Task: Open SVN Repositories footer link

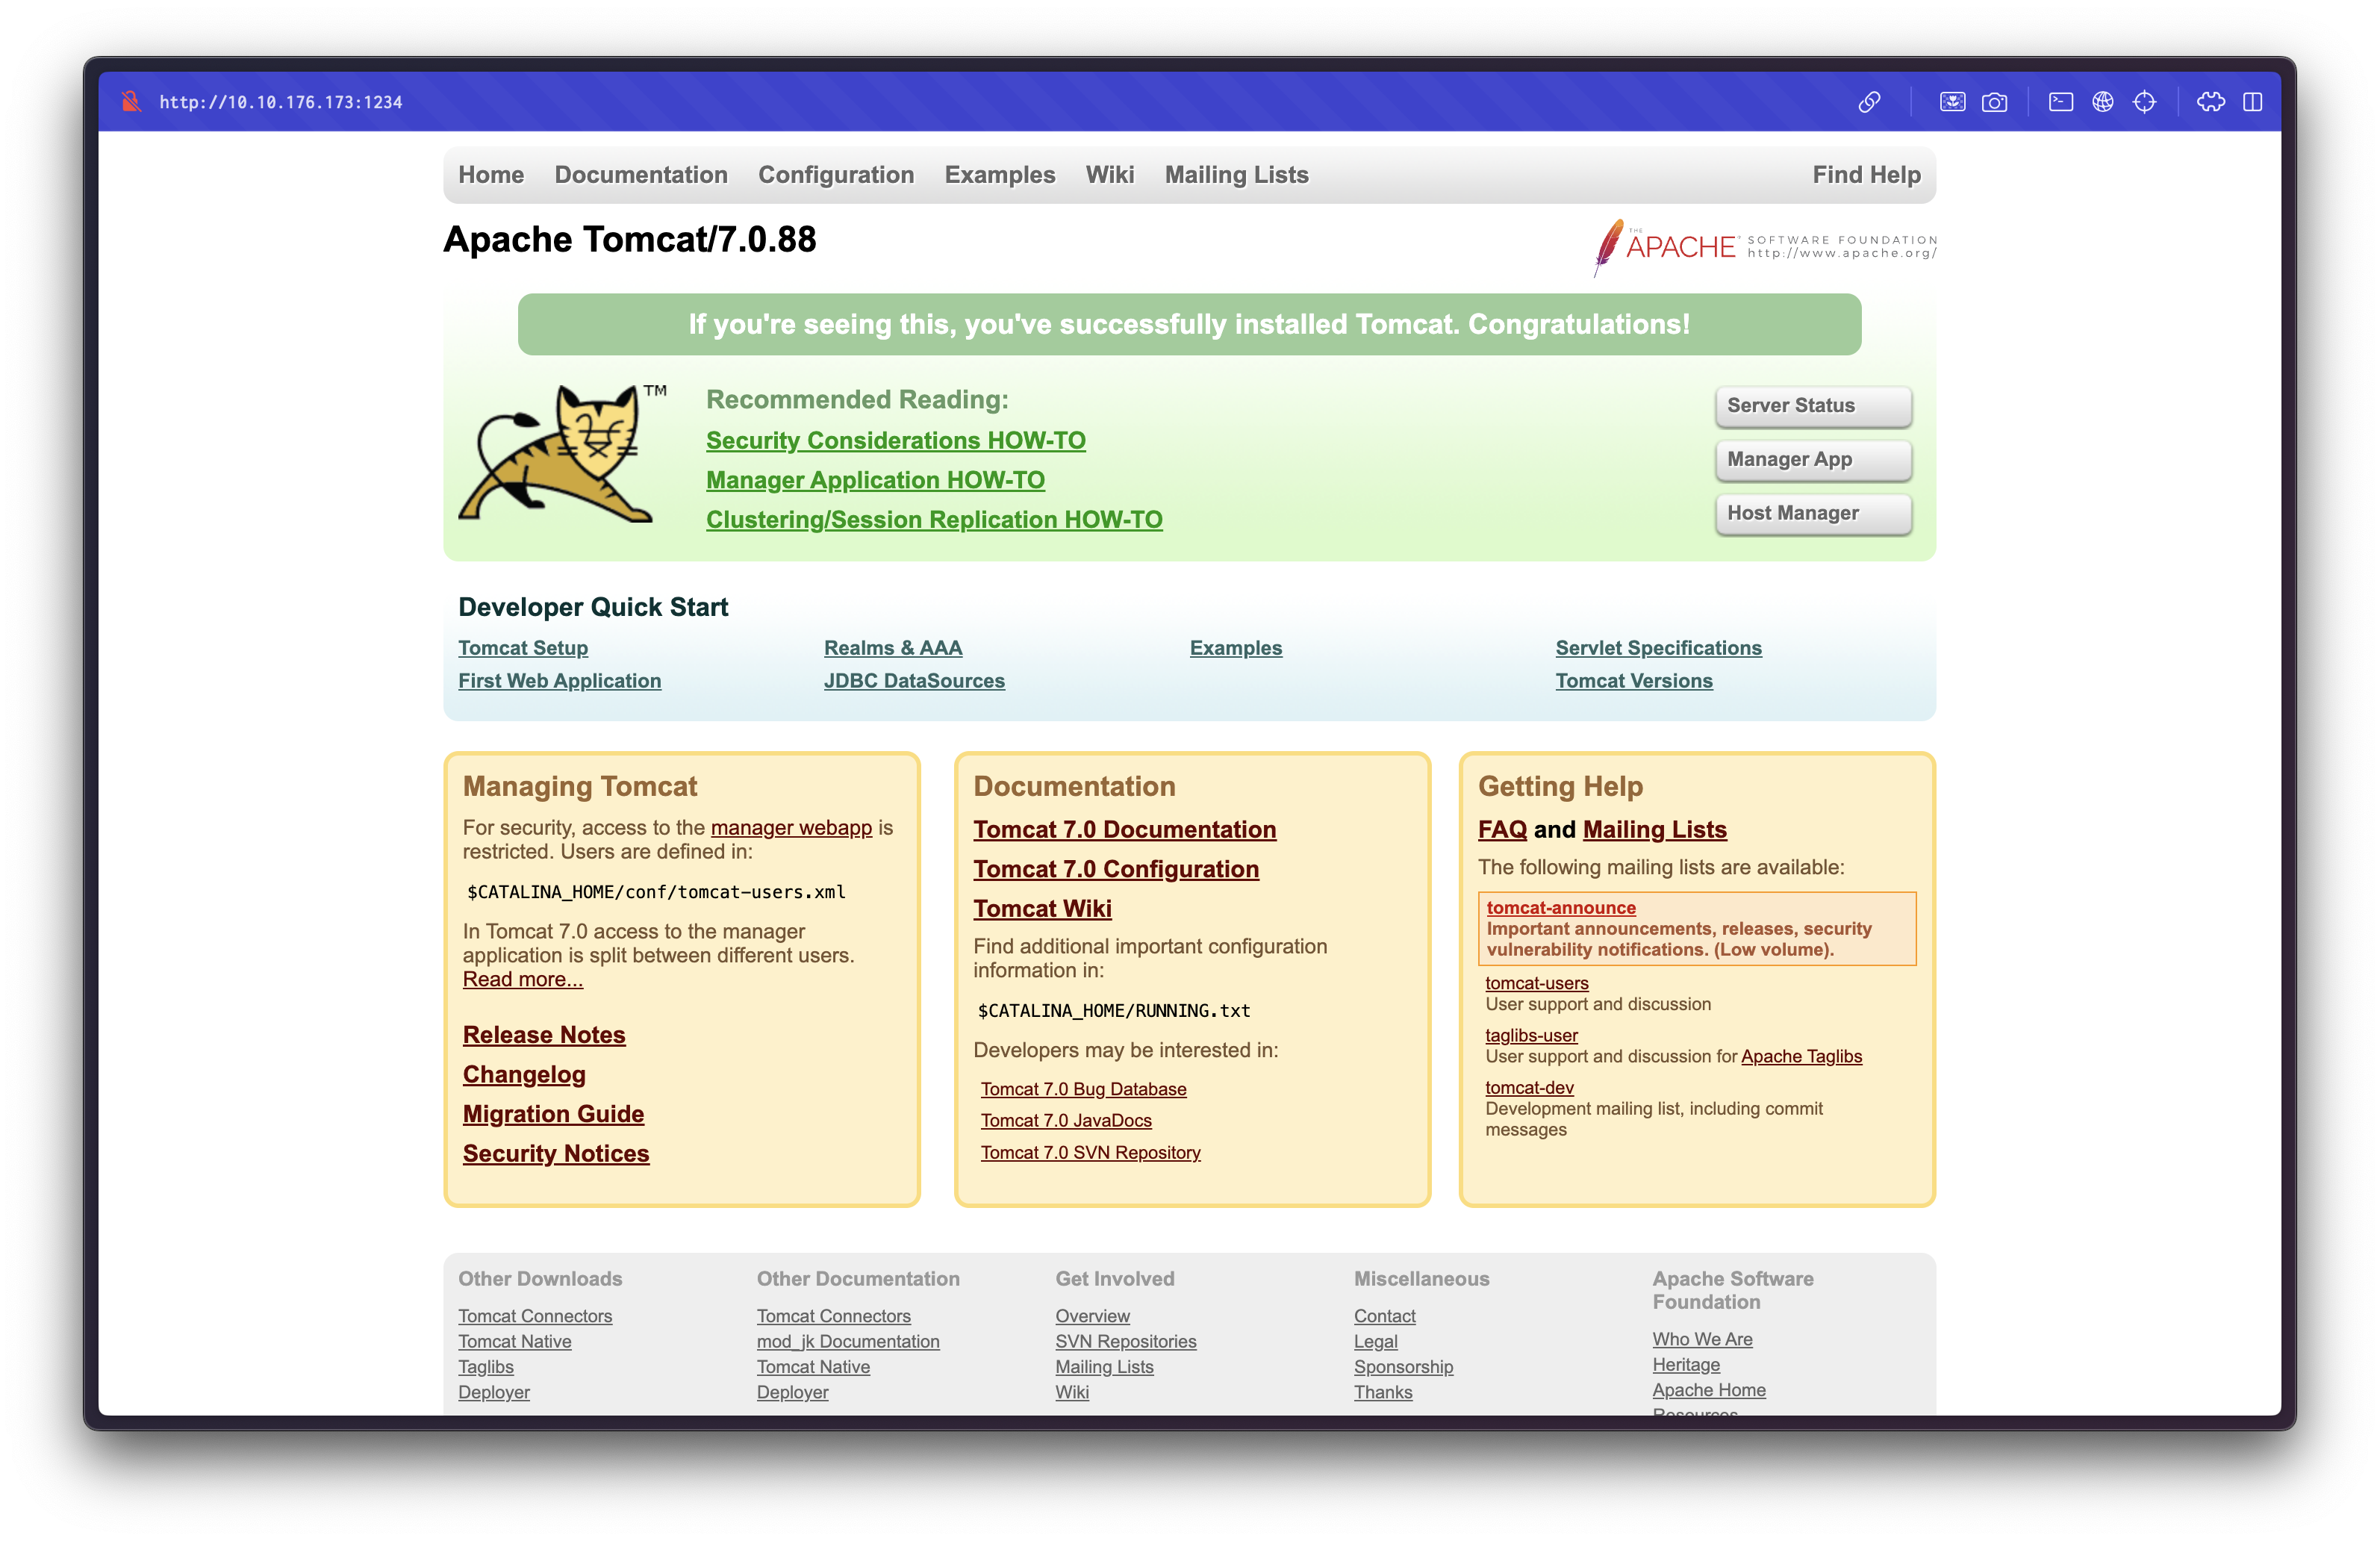Action: pos(1125,1342)
